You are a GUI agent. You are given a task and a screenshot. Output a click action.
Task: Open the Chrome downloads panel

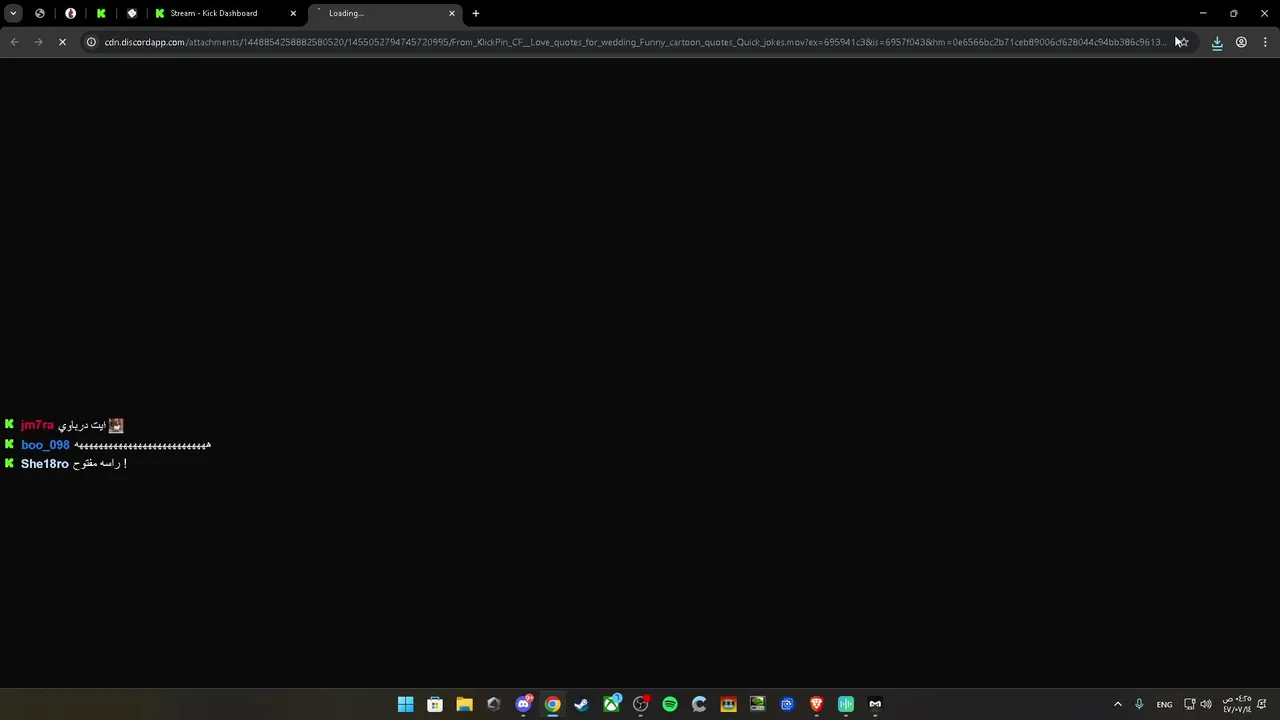(x=1217, y=42)
